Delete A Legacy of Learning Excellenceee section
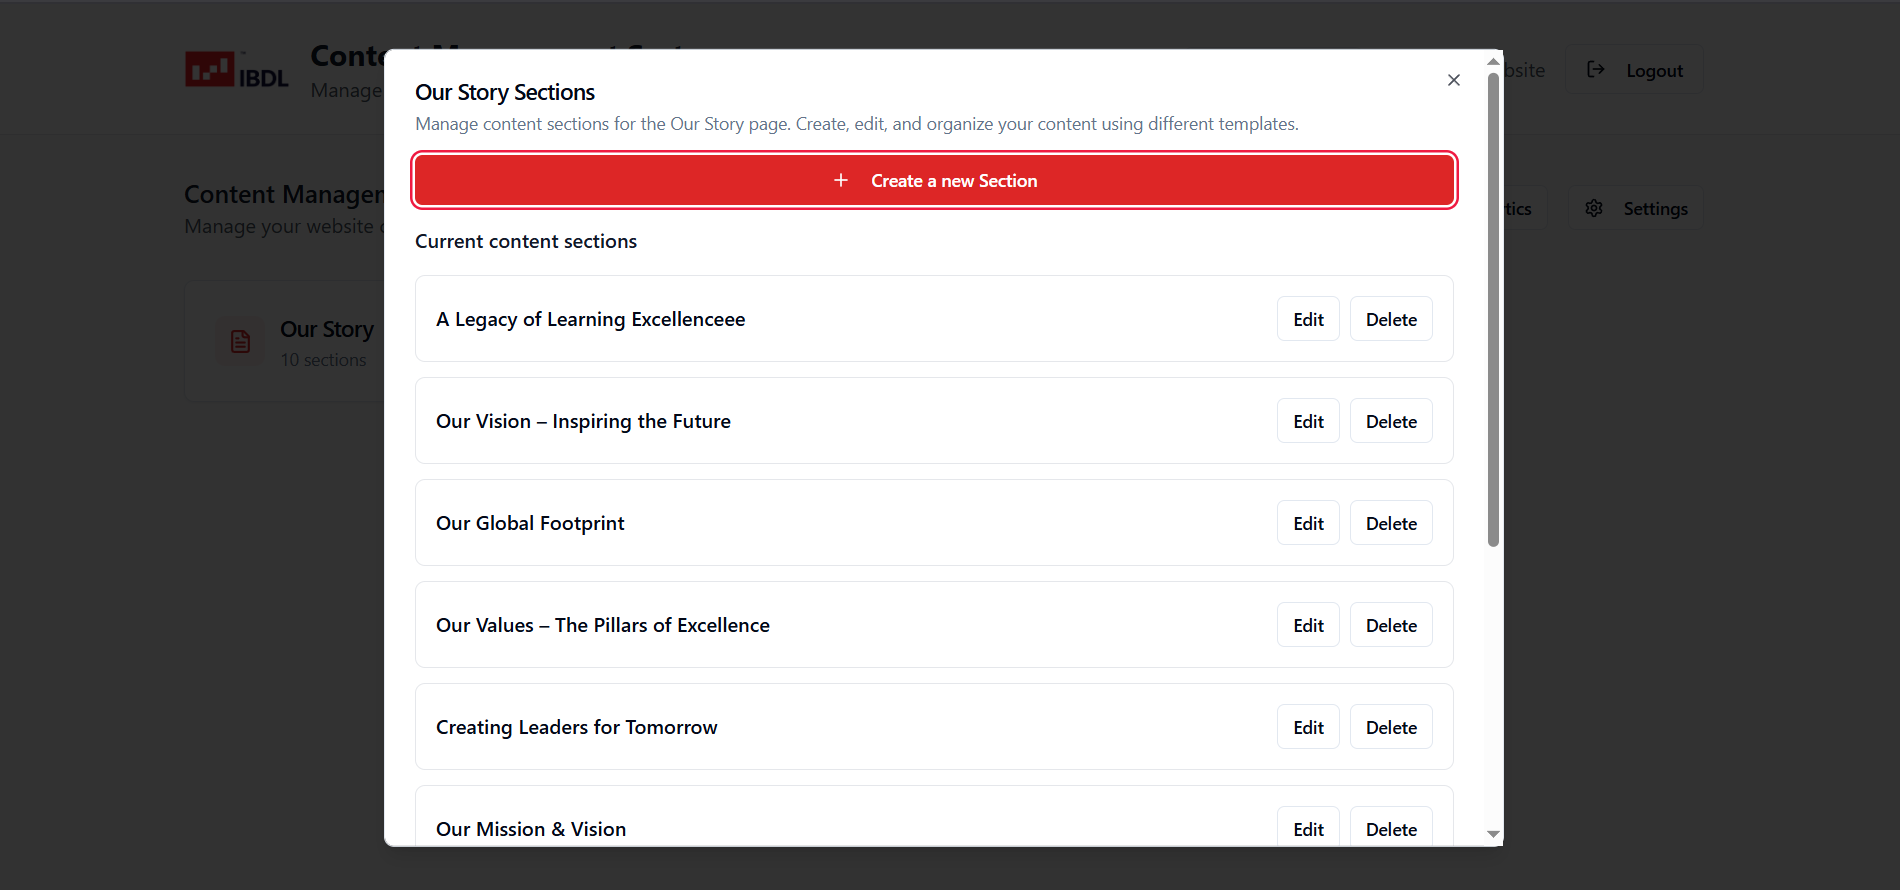 point(1391,319)
